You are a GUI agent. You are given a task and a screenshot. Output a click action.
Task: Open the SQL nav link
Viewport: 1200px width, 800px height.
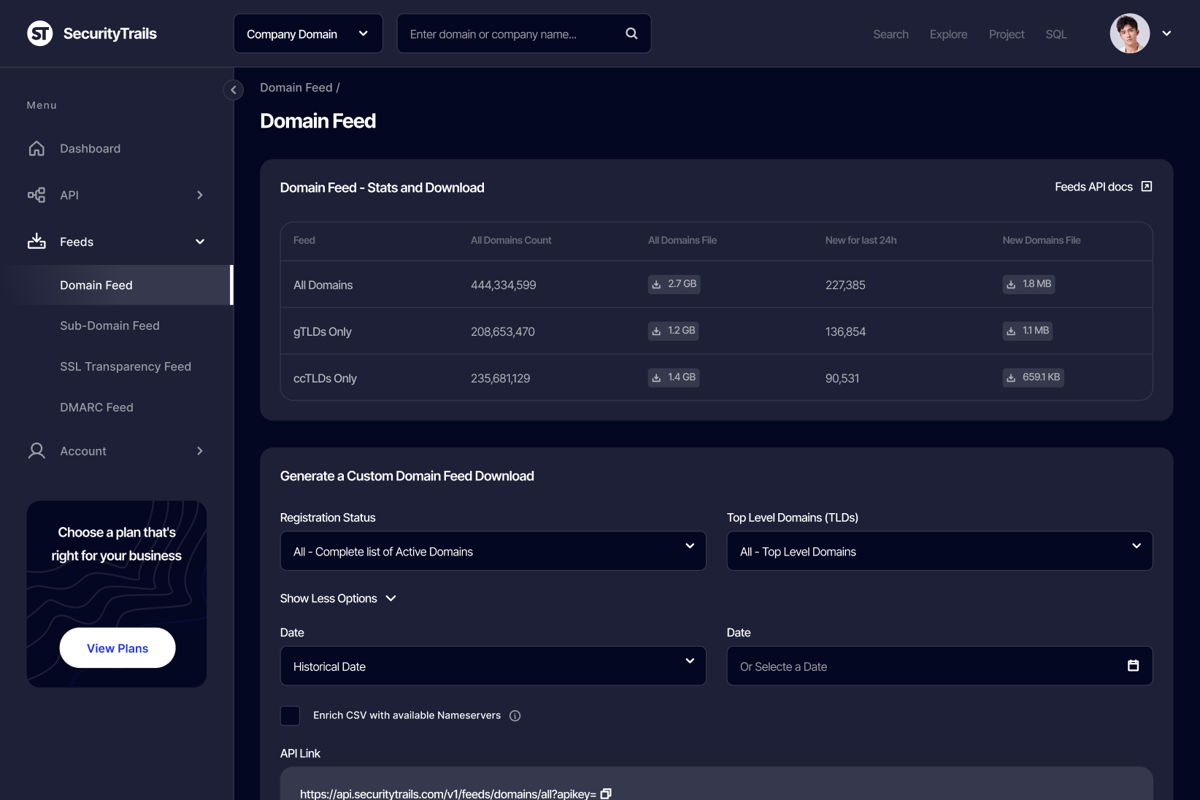click(1056, 34)
